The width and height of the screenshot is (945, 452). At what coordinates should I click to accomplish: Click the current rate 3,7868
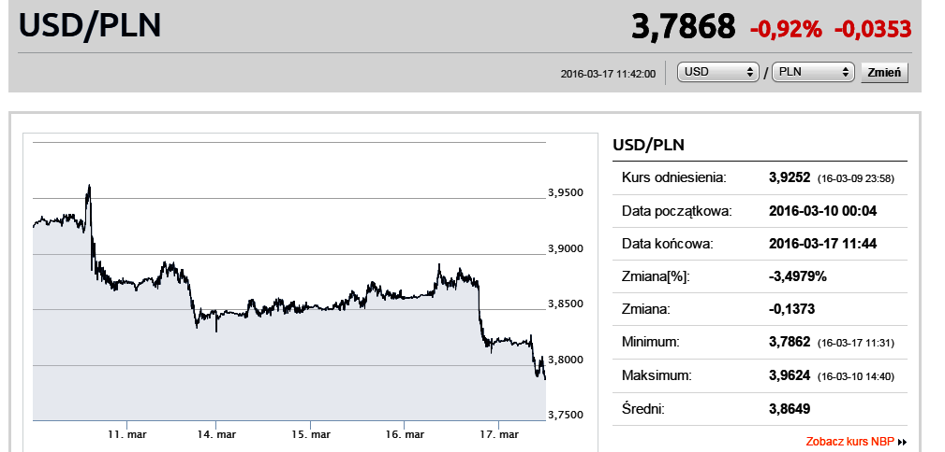(683, 27)
